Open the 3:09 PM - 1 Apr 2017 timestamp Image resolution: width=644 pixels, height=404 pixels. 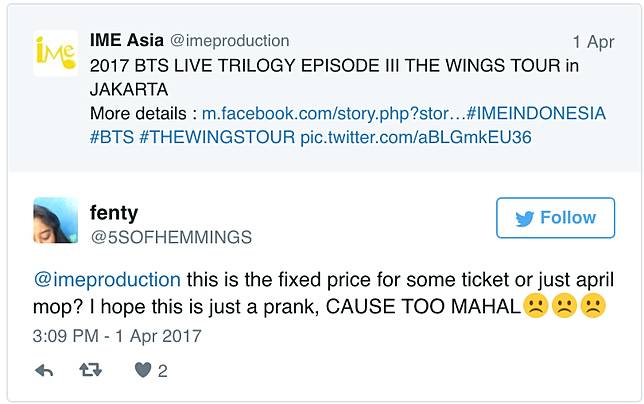coord(118,335)
